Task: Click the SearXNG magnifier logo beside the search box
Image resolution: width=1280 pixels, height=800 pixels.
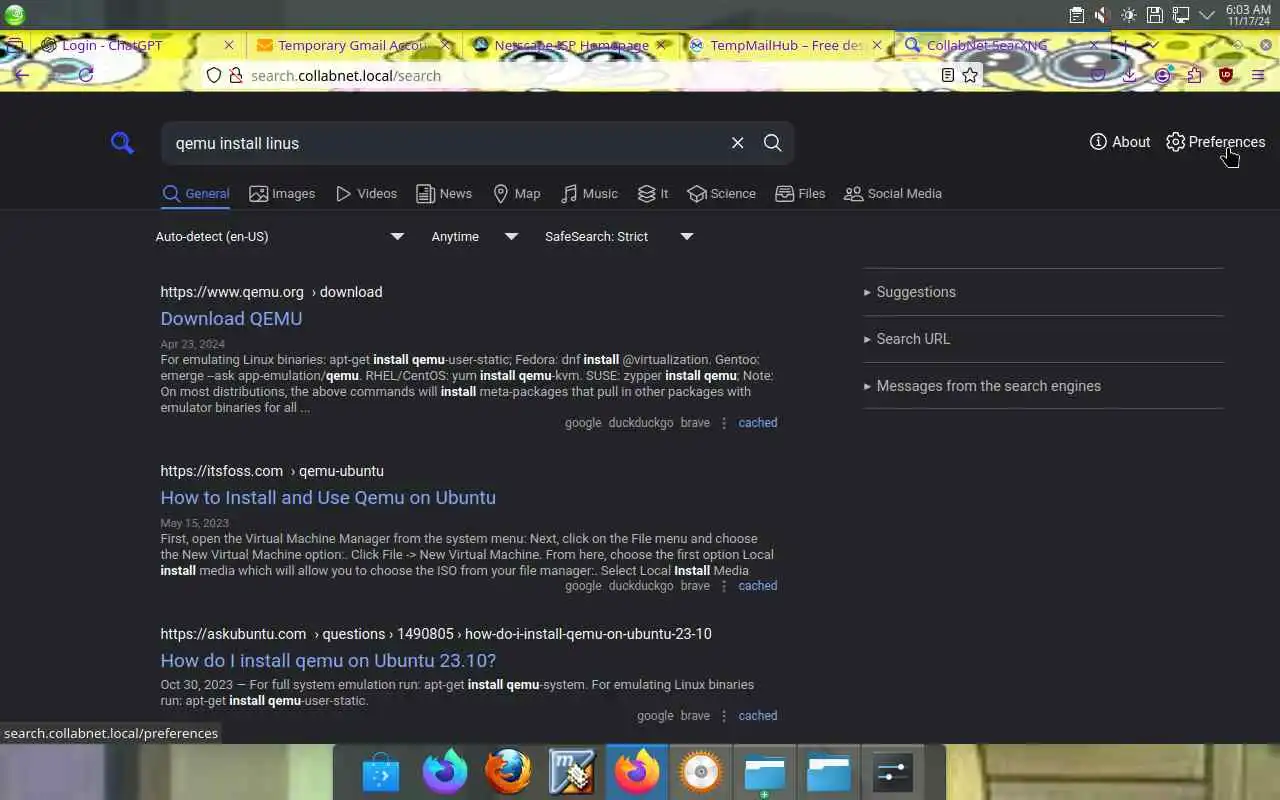Action: pos(122,143)
